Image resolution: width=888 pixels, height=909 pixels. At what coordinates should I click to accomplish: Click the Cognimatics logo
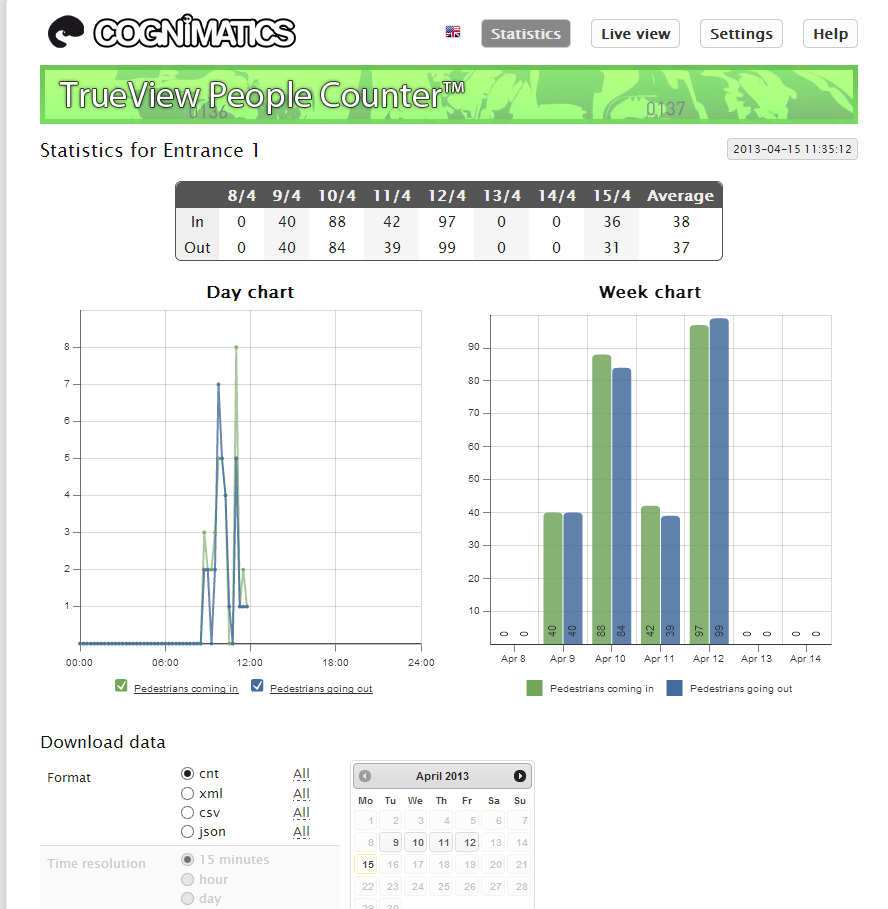click(x=172, y=32)
